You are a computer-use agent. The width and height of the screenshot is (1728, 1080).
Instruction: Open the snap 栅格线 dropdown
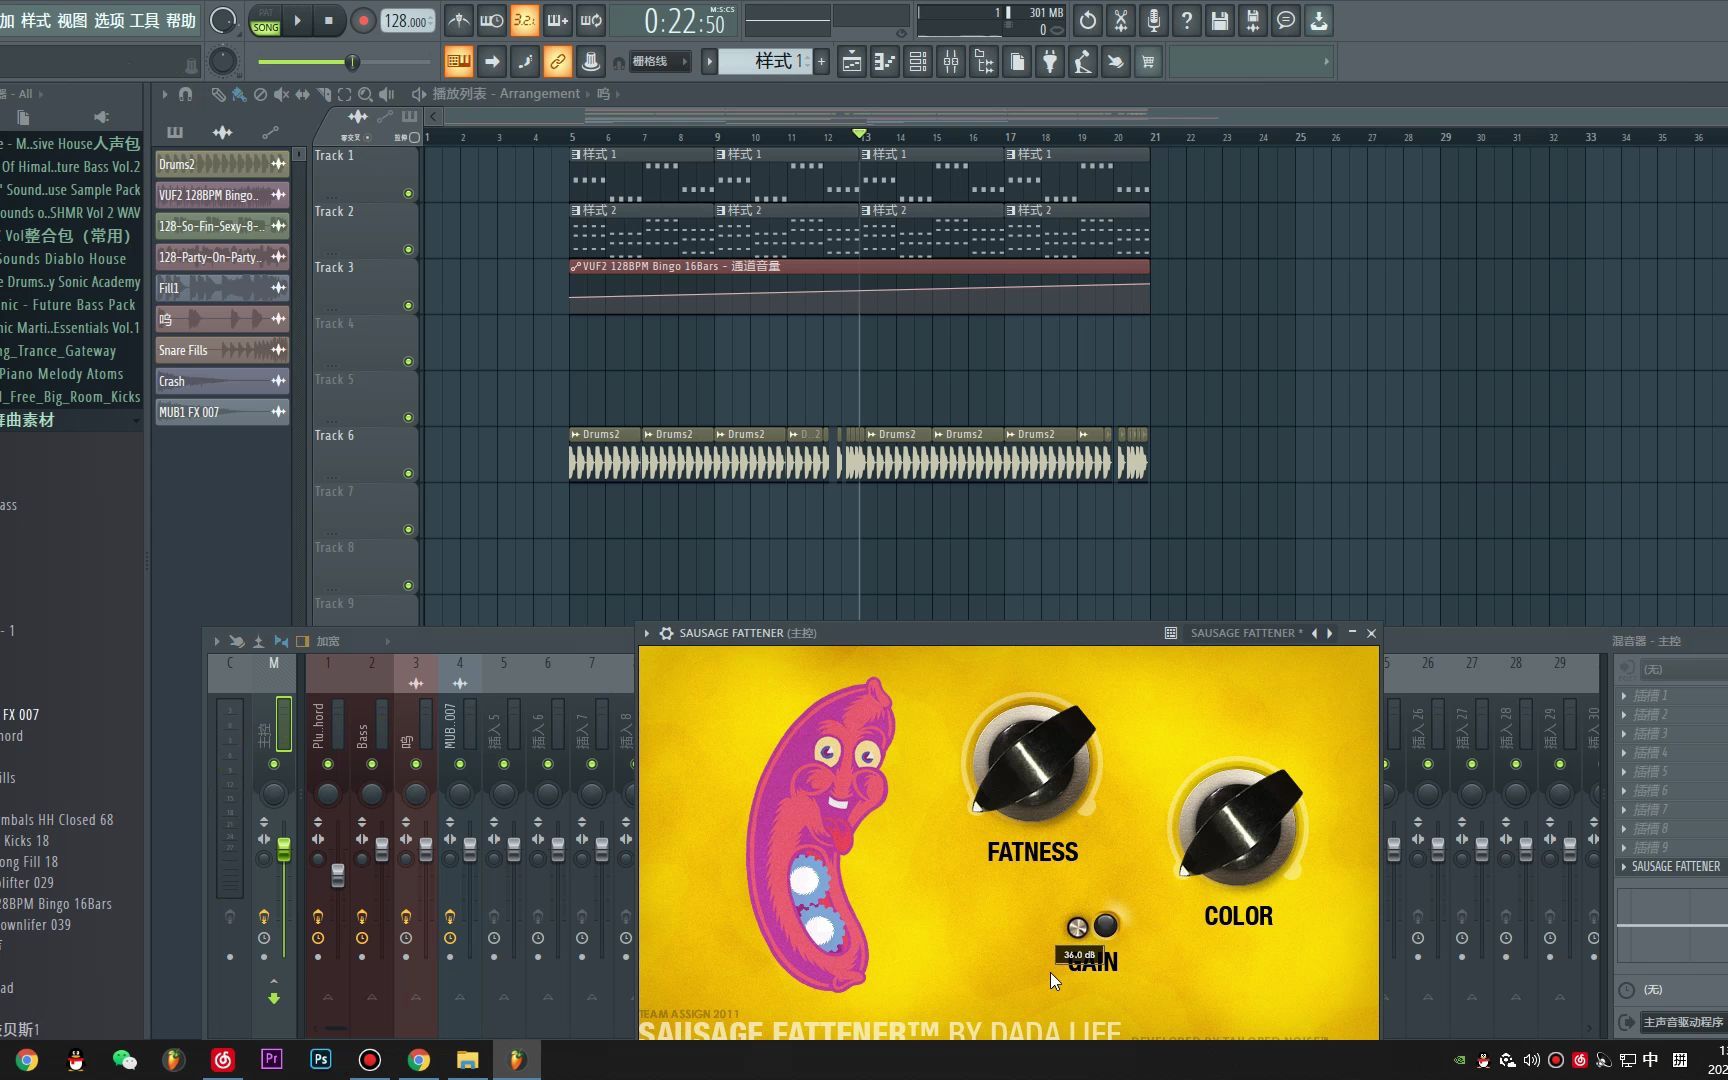coord(659,62)
